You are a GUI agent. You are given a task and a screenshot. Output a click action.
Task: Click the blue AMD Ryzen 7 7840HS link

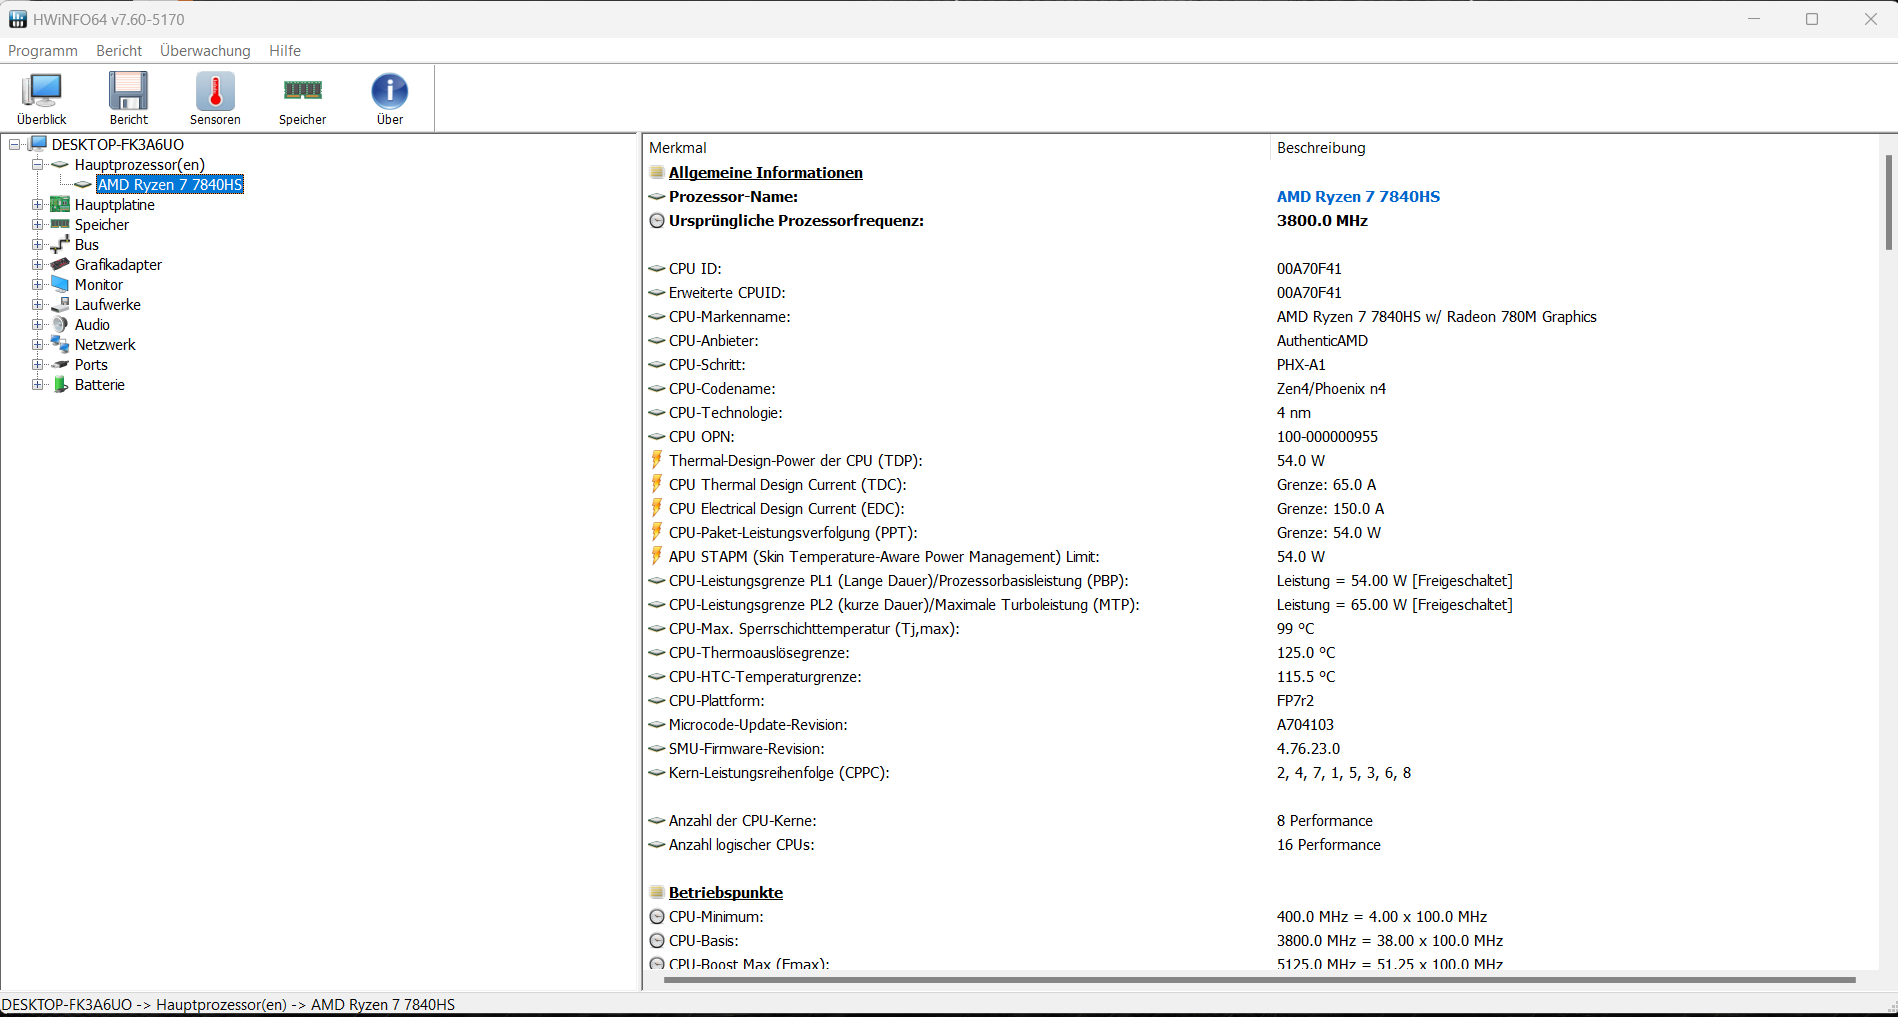(1358, 197)
